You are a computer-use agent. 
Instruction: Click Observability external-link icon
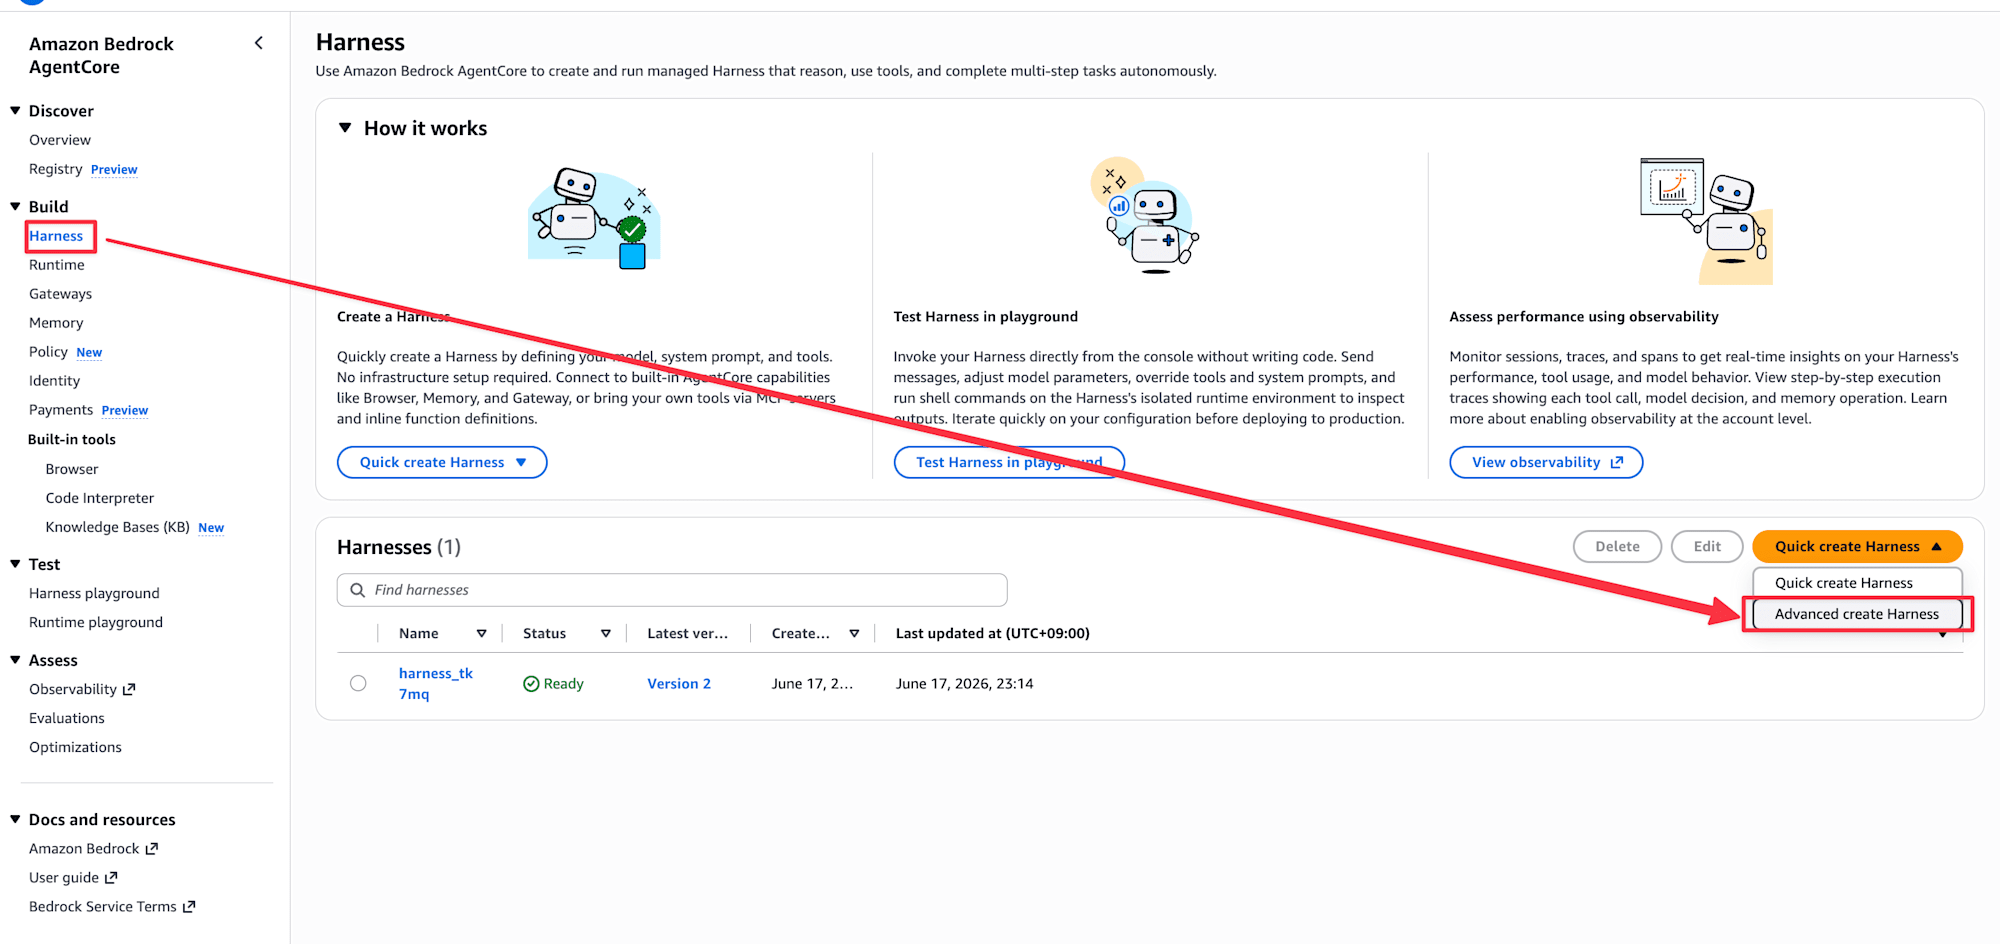click(x=129, y=689)
